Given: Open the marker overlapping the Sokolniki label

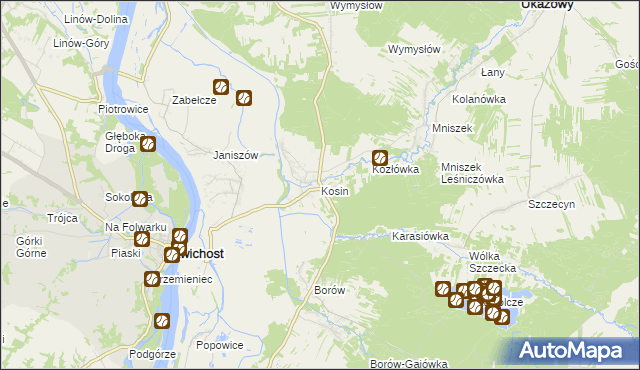Looking at the screenshot, I should click(x=140, y=199).
